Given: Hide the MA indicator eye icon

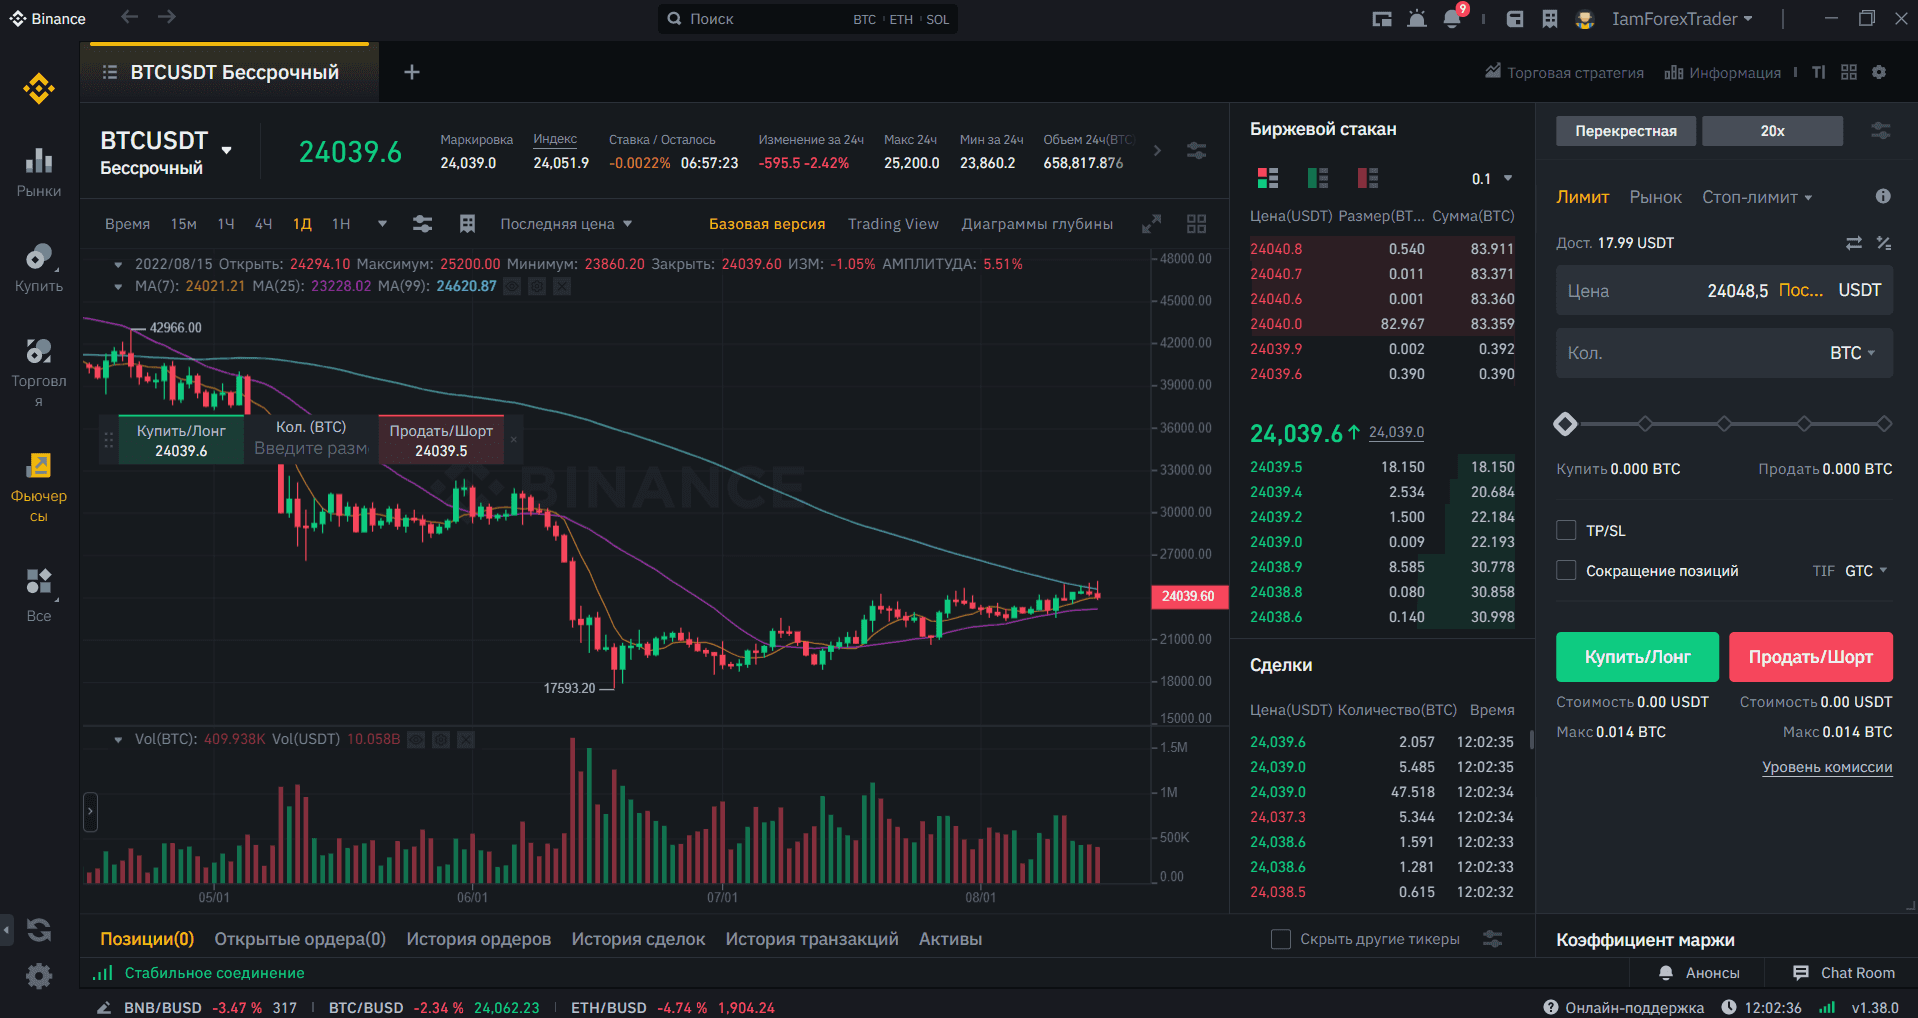Looking at the screenshot, I should tap(512, 286).
